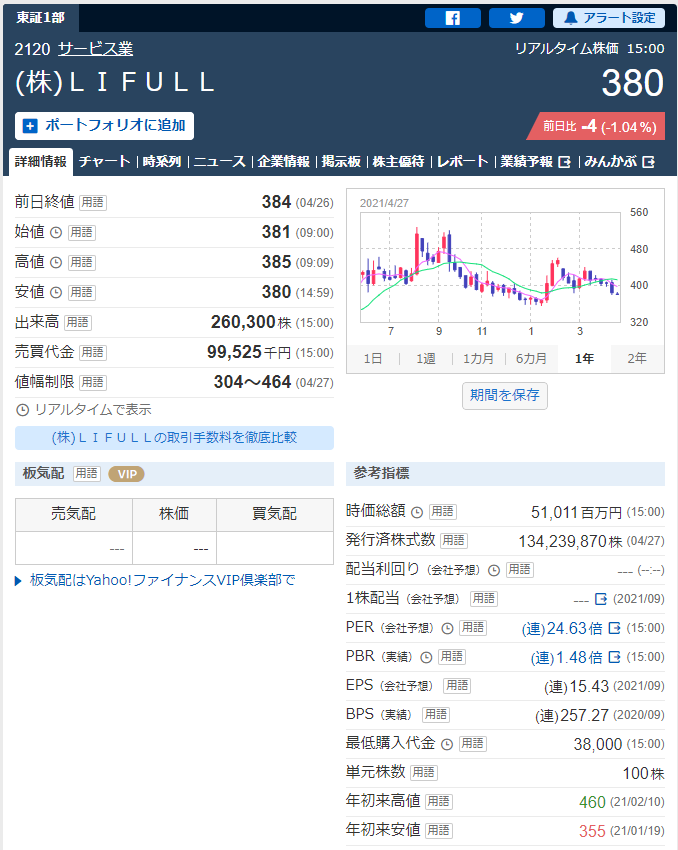Open 用語 glossary for 前日終値
The width and height of the screenshot is (678, 850).
[x=93, y=203]
